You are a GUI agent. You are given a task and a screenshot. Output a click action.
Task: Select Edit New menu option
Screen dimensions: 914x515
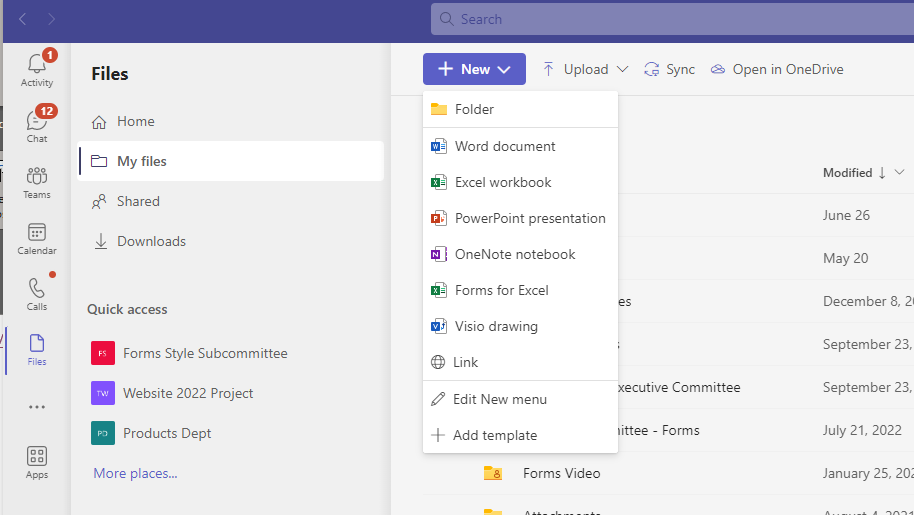520,399
